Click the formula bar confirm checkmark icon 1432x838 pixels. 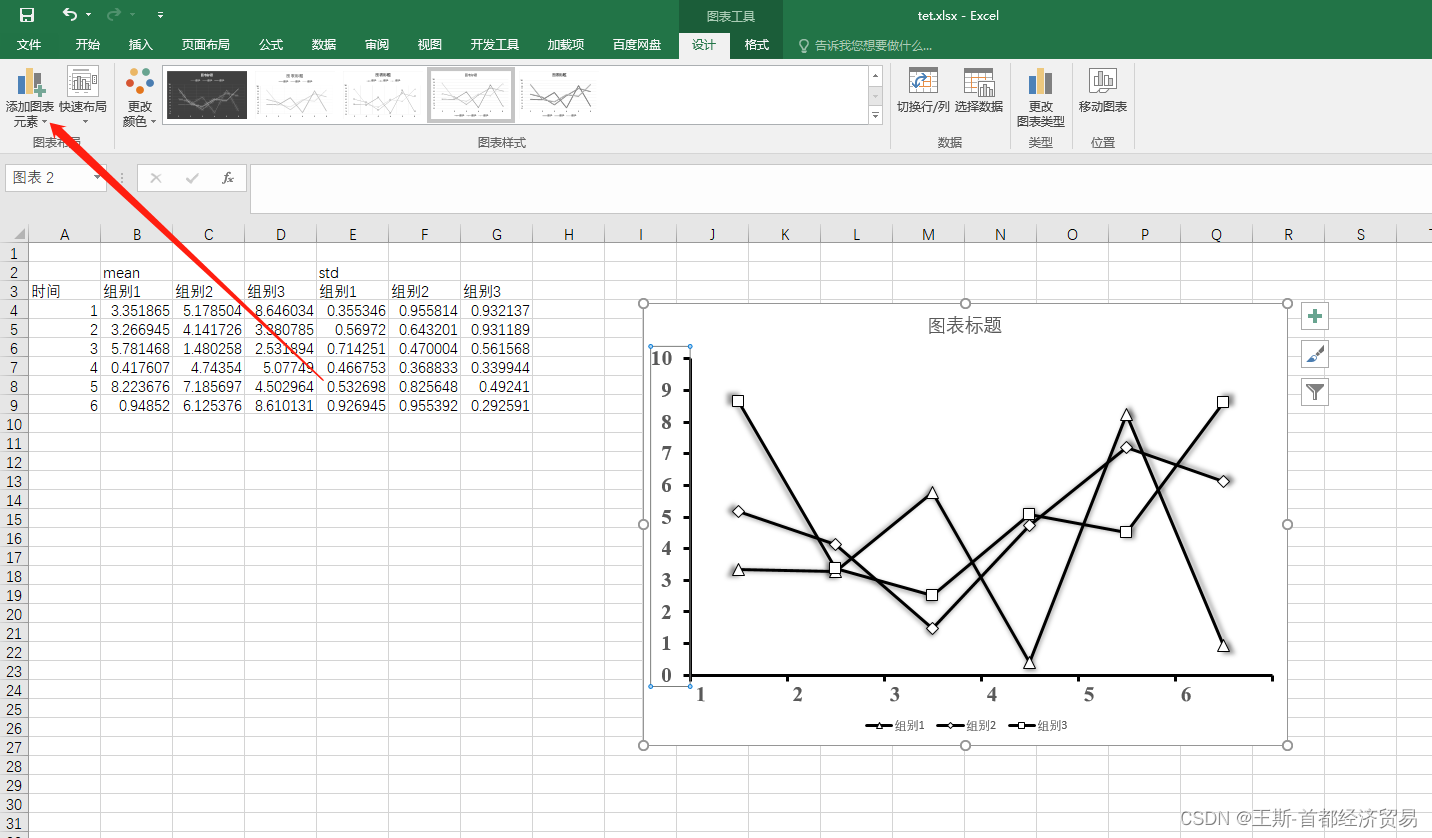coord(192,178)
